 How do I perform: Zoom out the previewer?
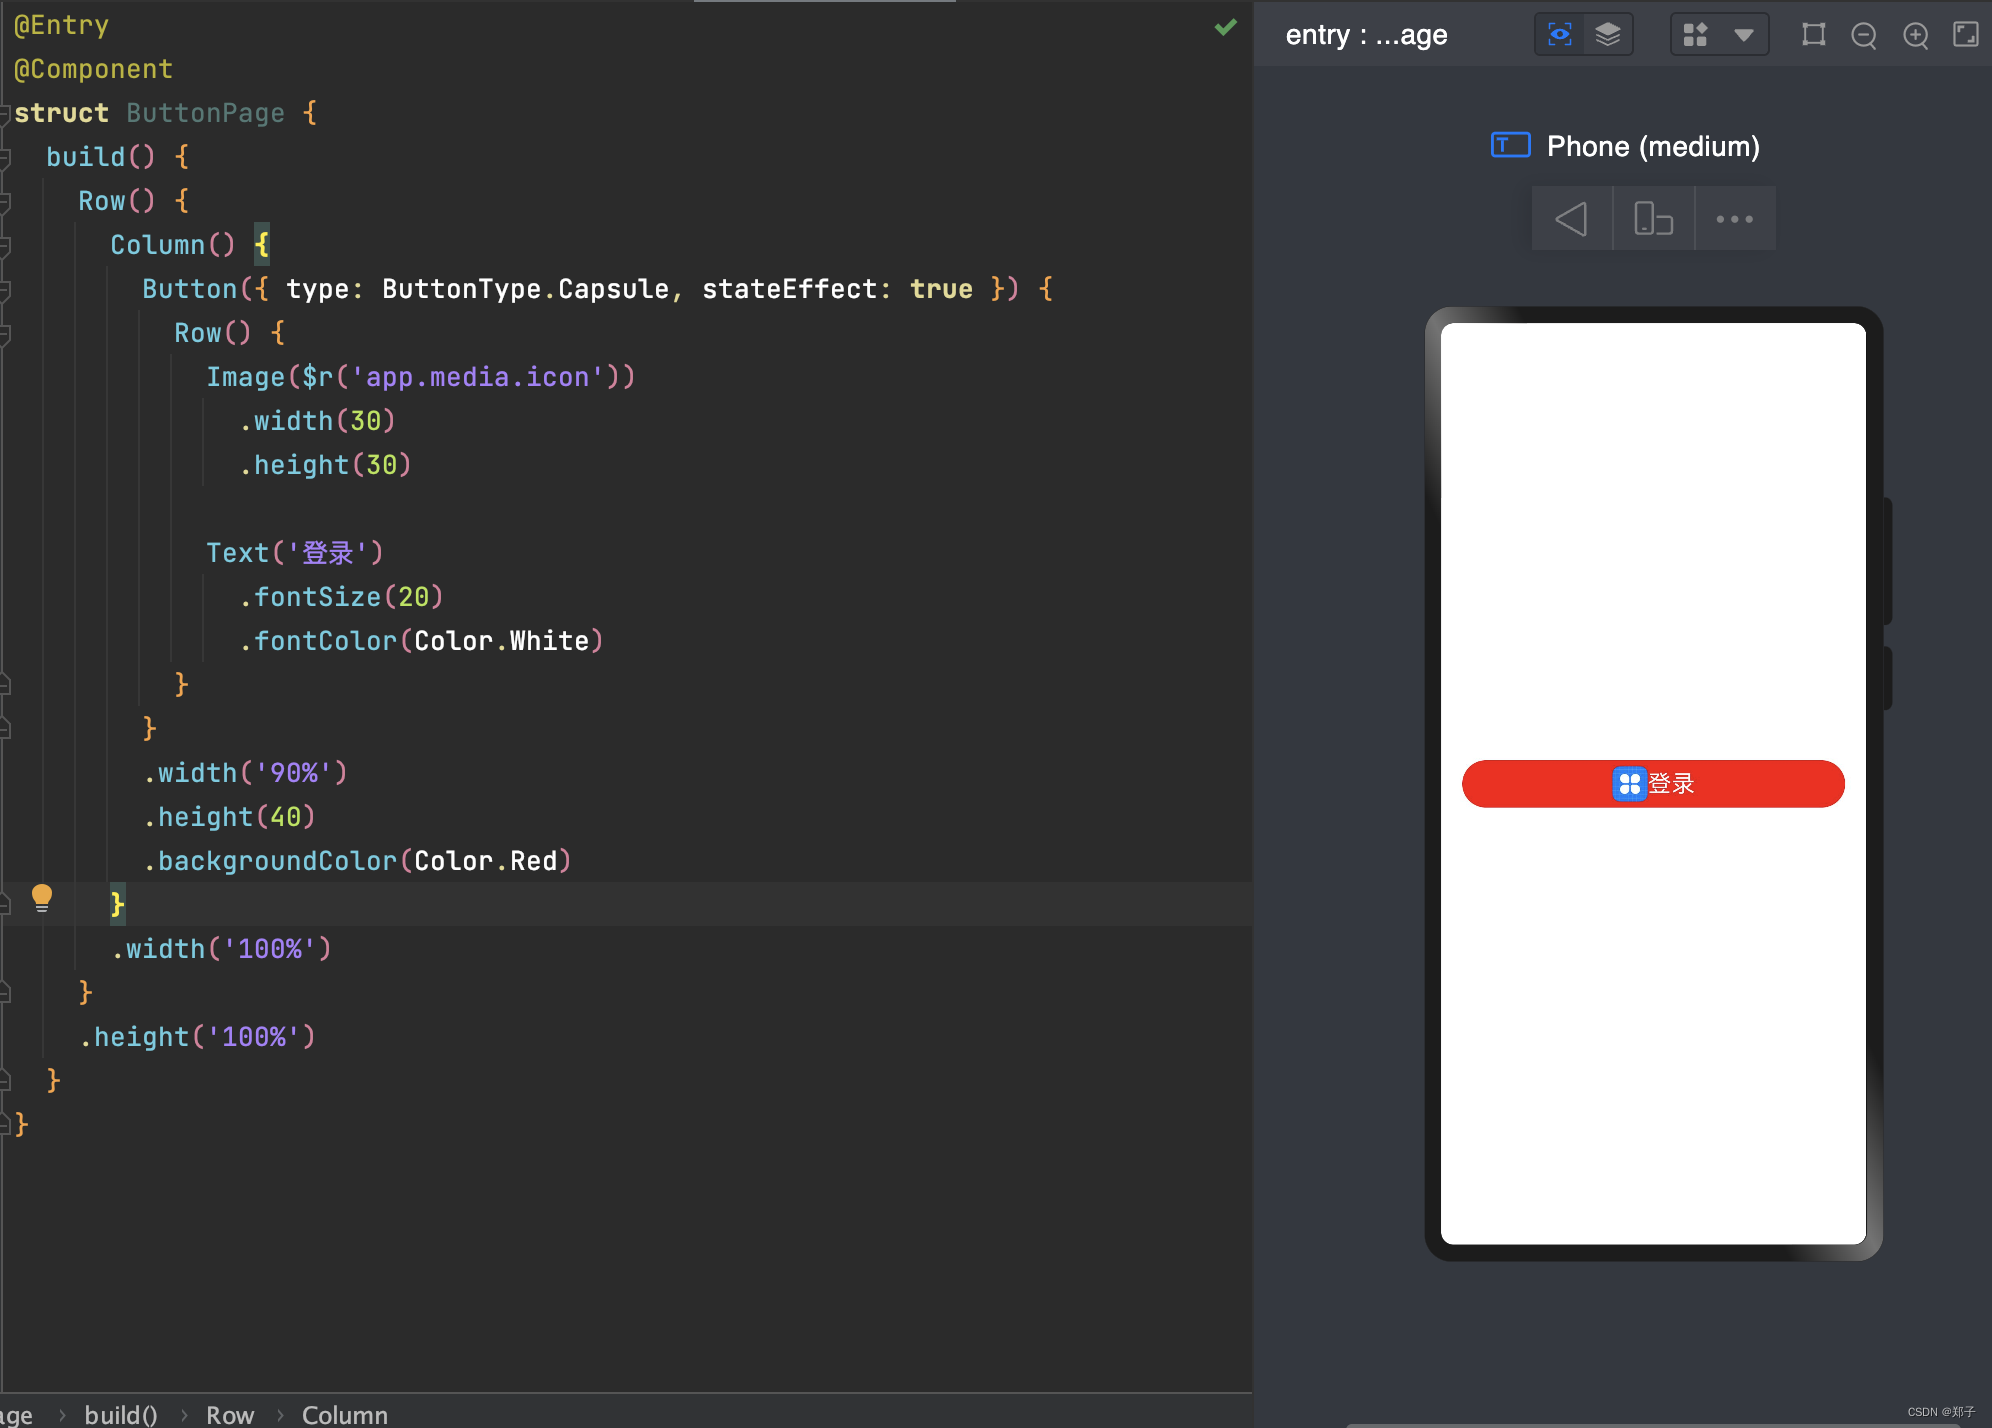(1864, 36)
